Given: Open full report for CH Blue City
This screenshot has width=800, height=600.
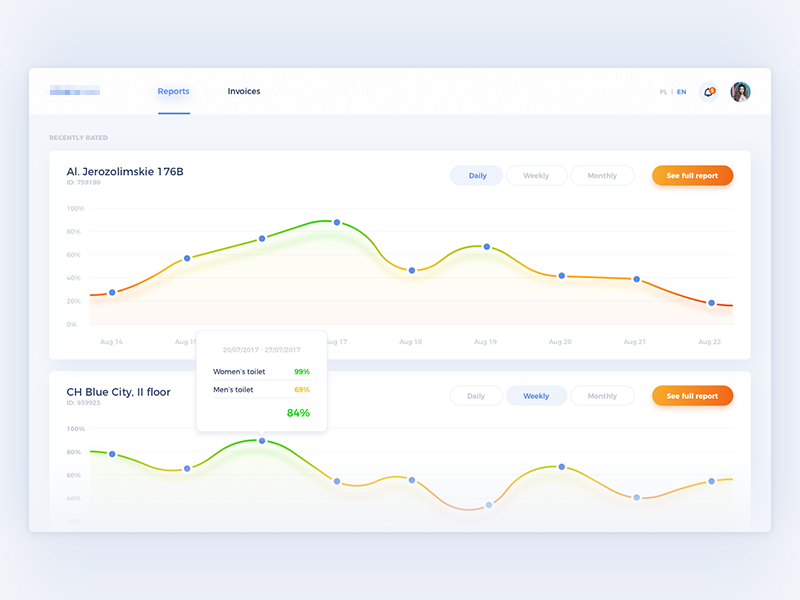Looking at the screenshot, I should [692, 395].
